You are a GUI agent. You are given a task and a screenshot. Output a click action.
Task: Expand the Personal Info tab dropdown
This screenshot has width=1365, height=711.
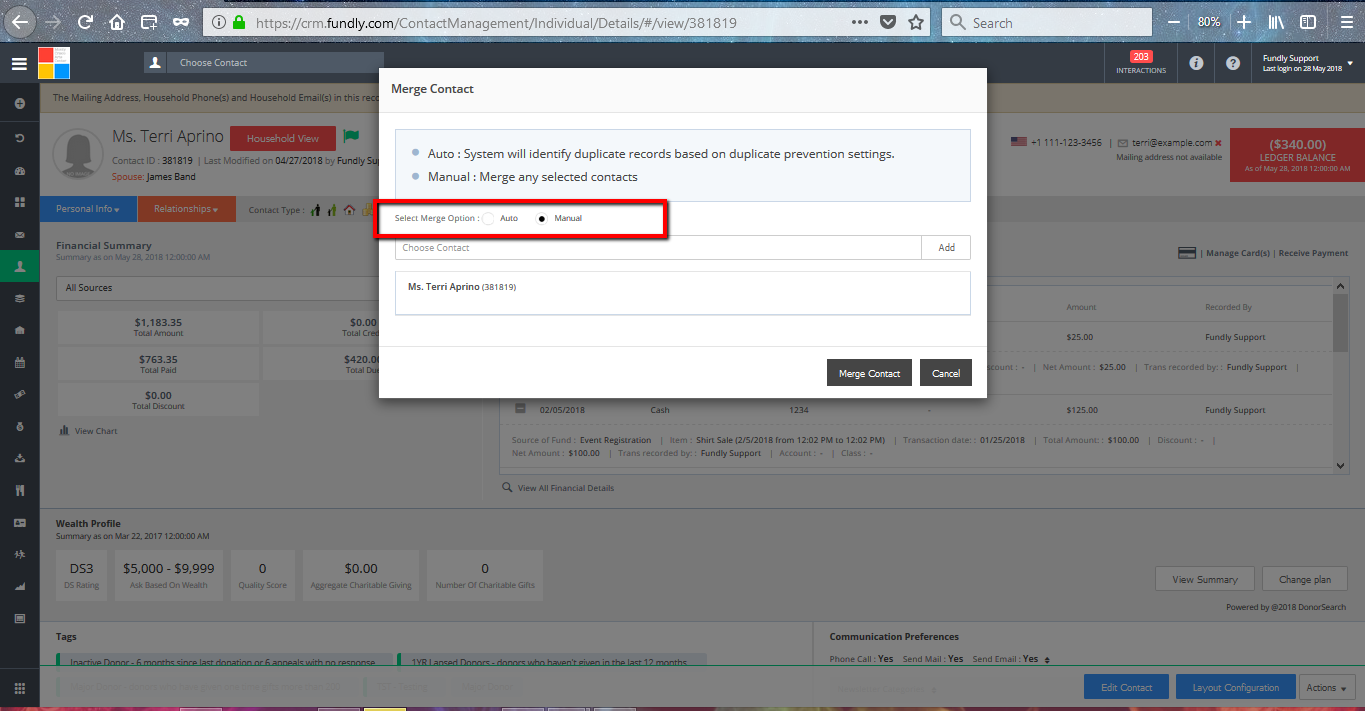(x=88, y=209)
